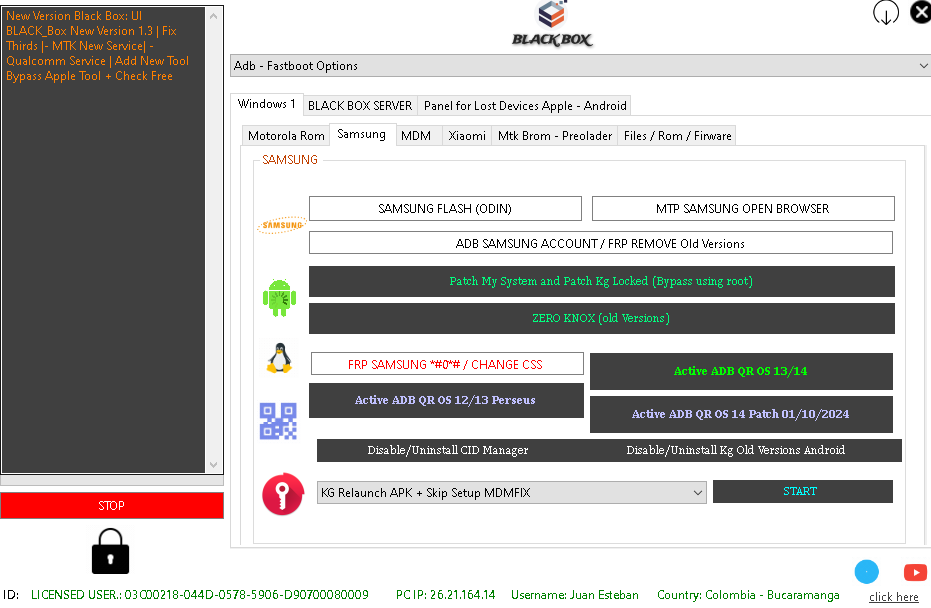
Task: Click the Samsung logo icon
Action: 282,225
